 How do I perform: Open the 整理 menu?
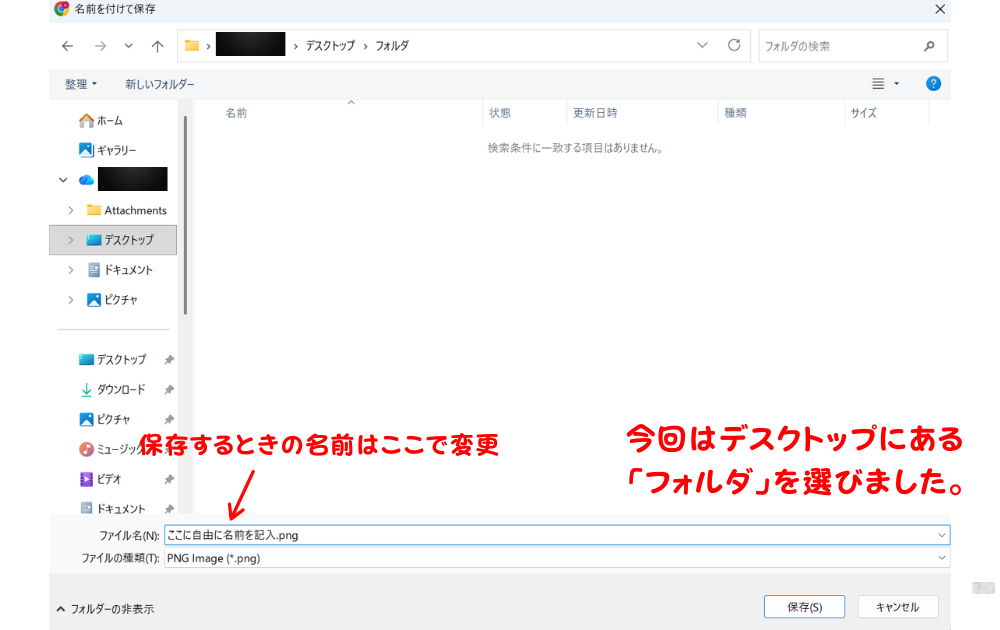pos(81,84)
